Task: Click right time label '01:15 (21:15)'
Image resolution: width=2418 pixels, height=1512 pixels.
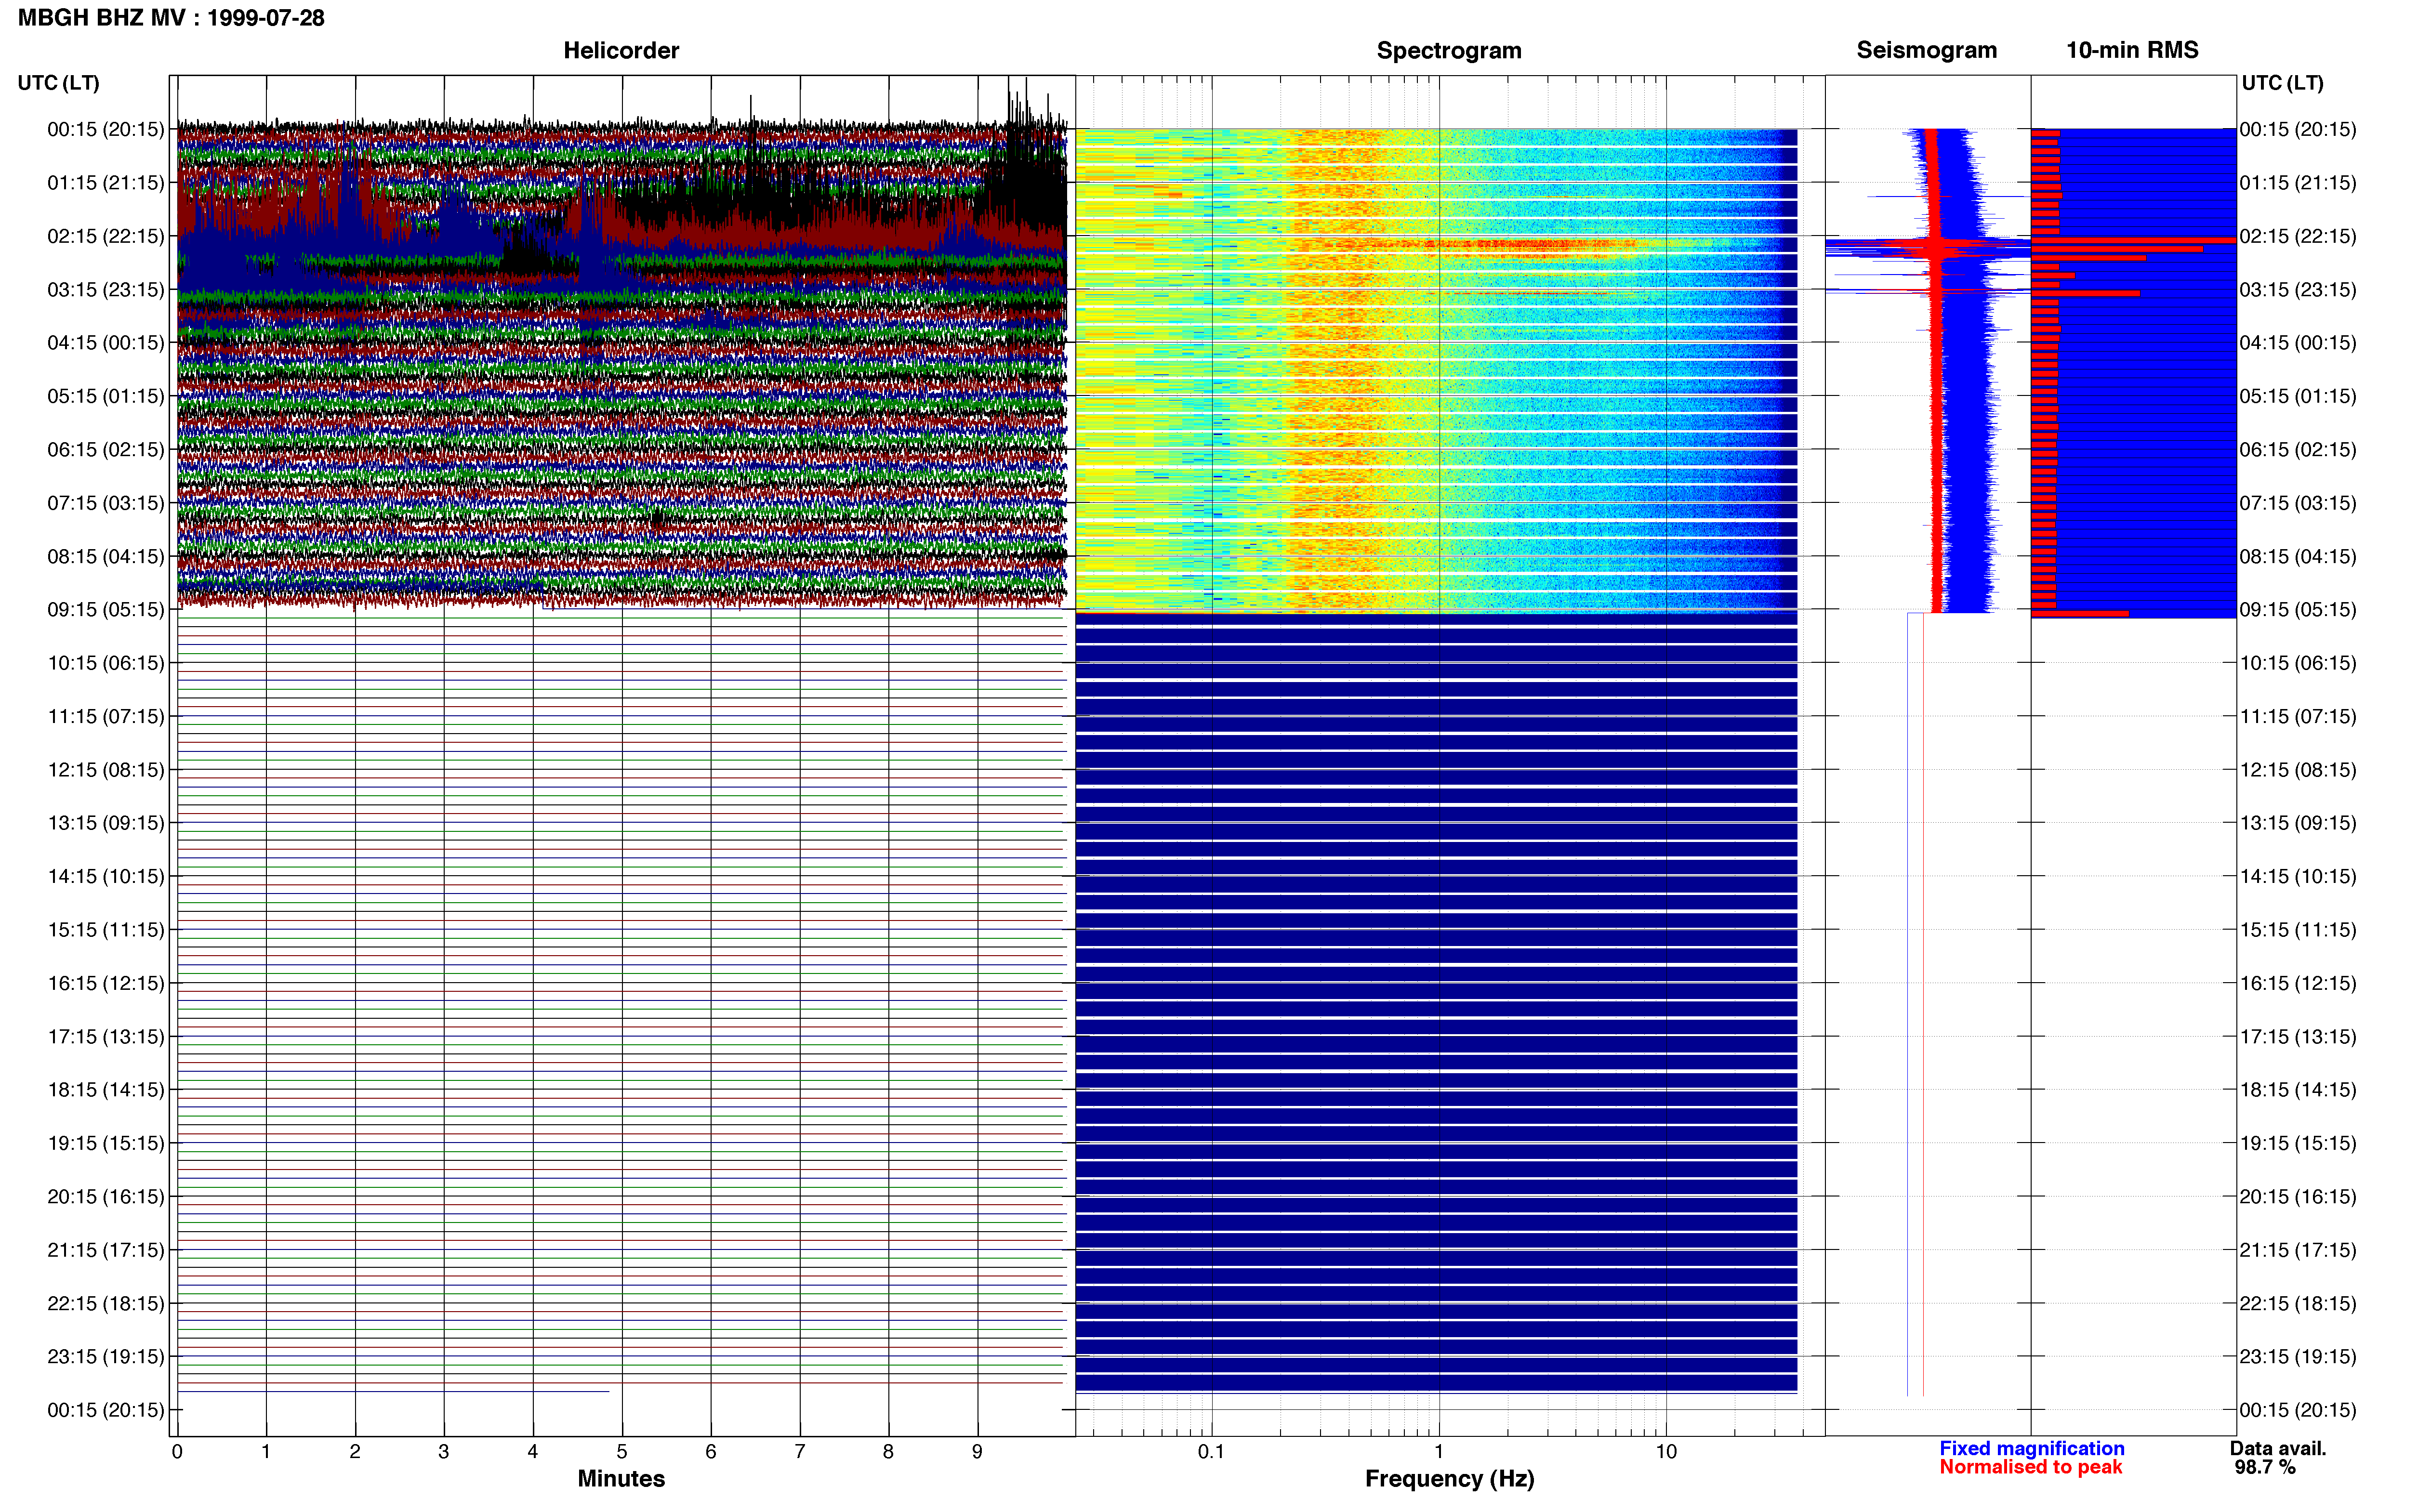Action: tap(2298, 183)
